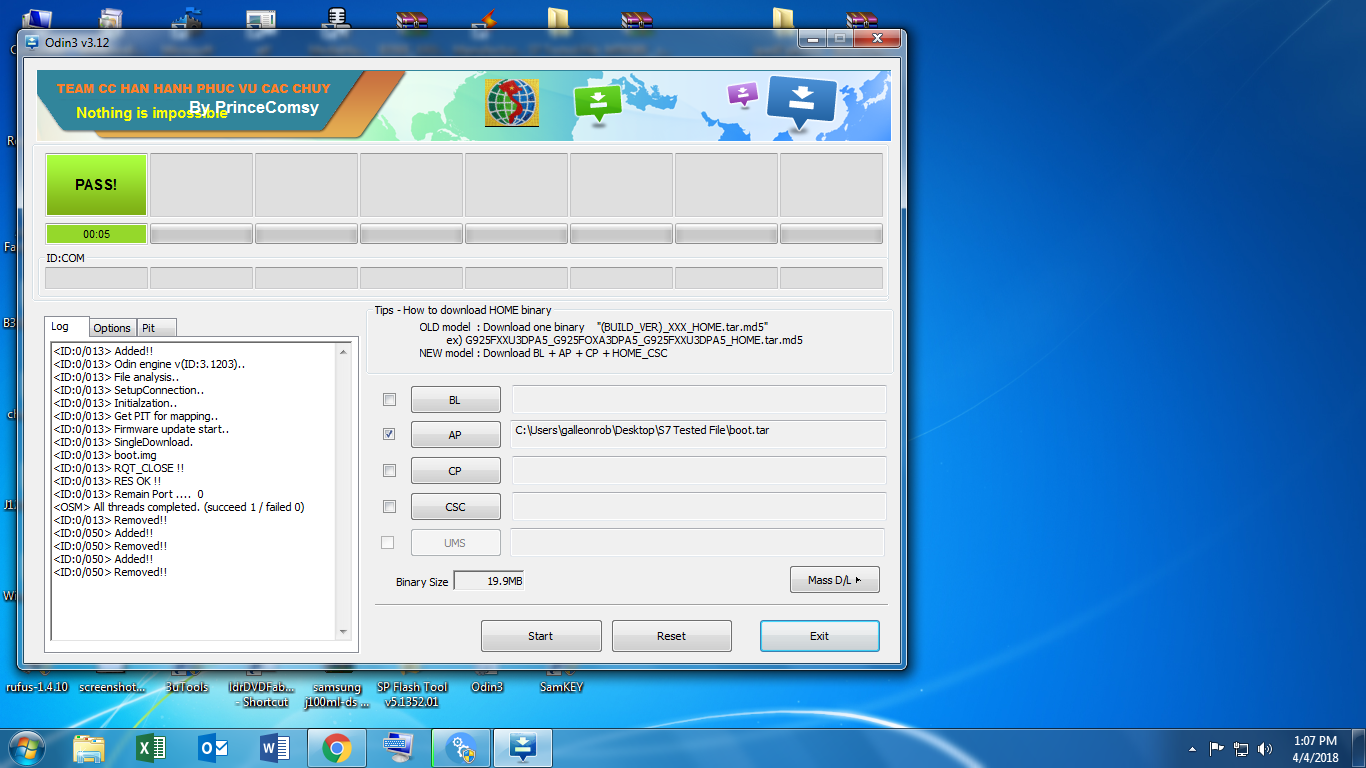Open Windows Explorer from the taskbar

pyautogui.click(x=89, y=747)
